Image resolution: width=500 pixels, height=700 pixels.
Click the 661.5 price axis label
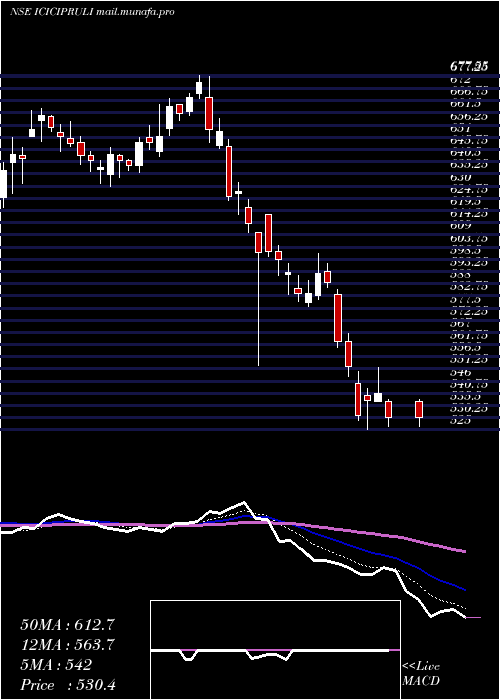pyautogui.click(x=468, y=104)
